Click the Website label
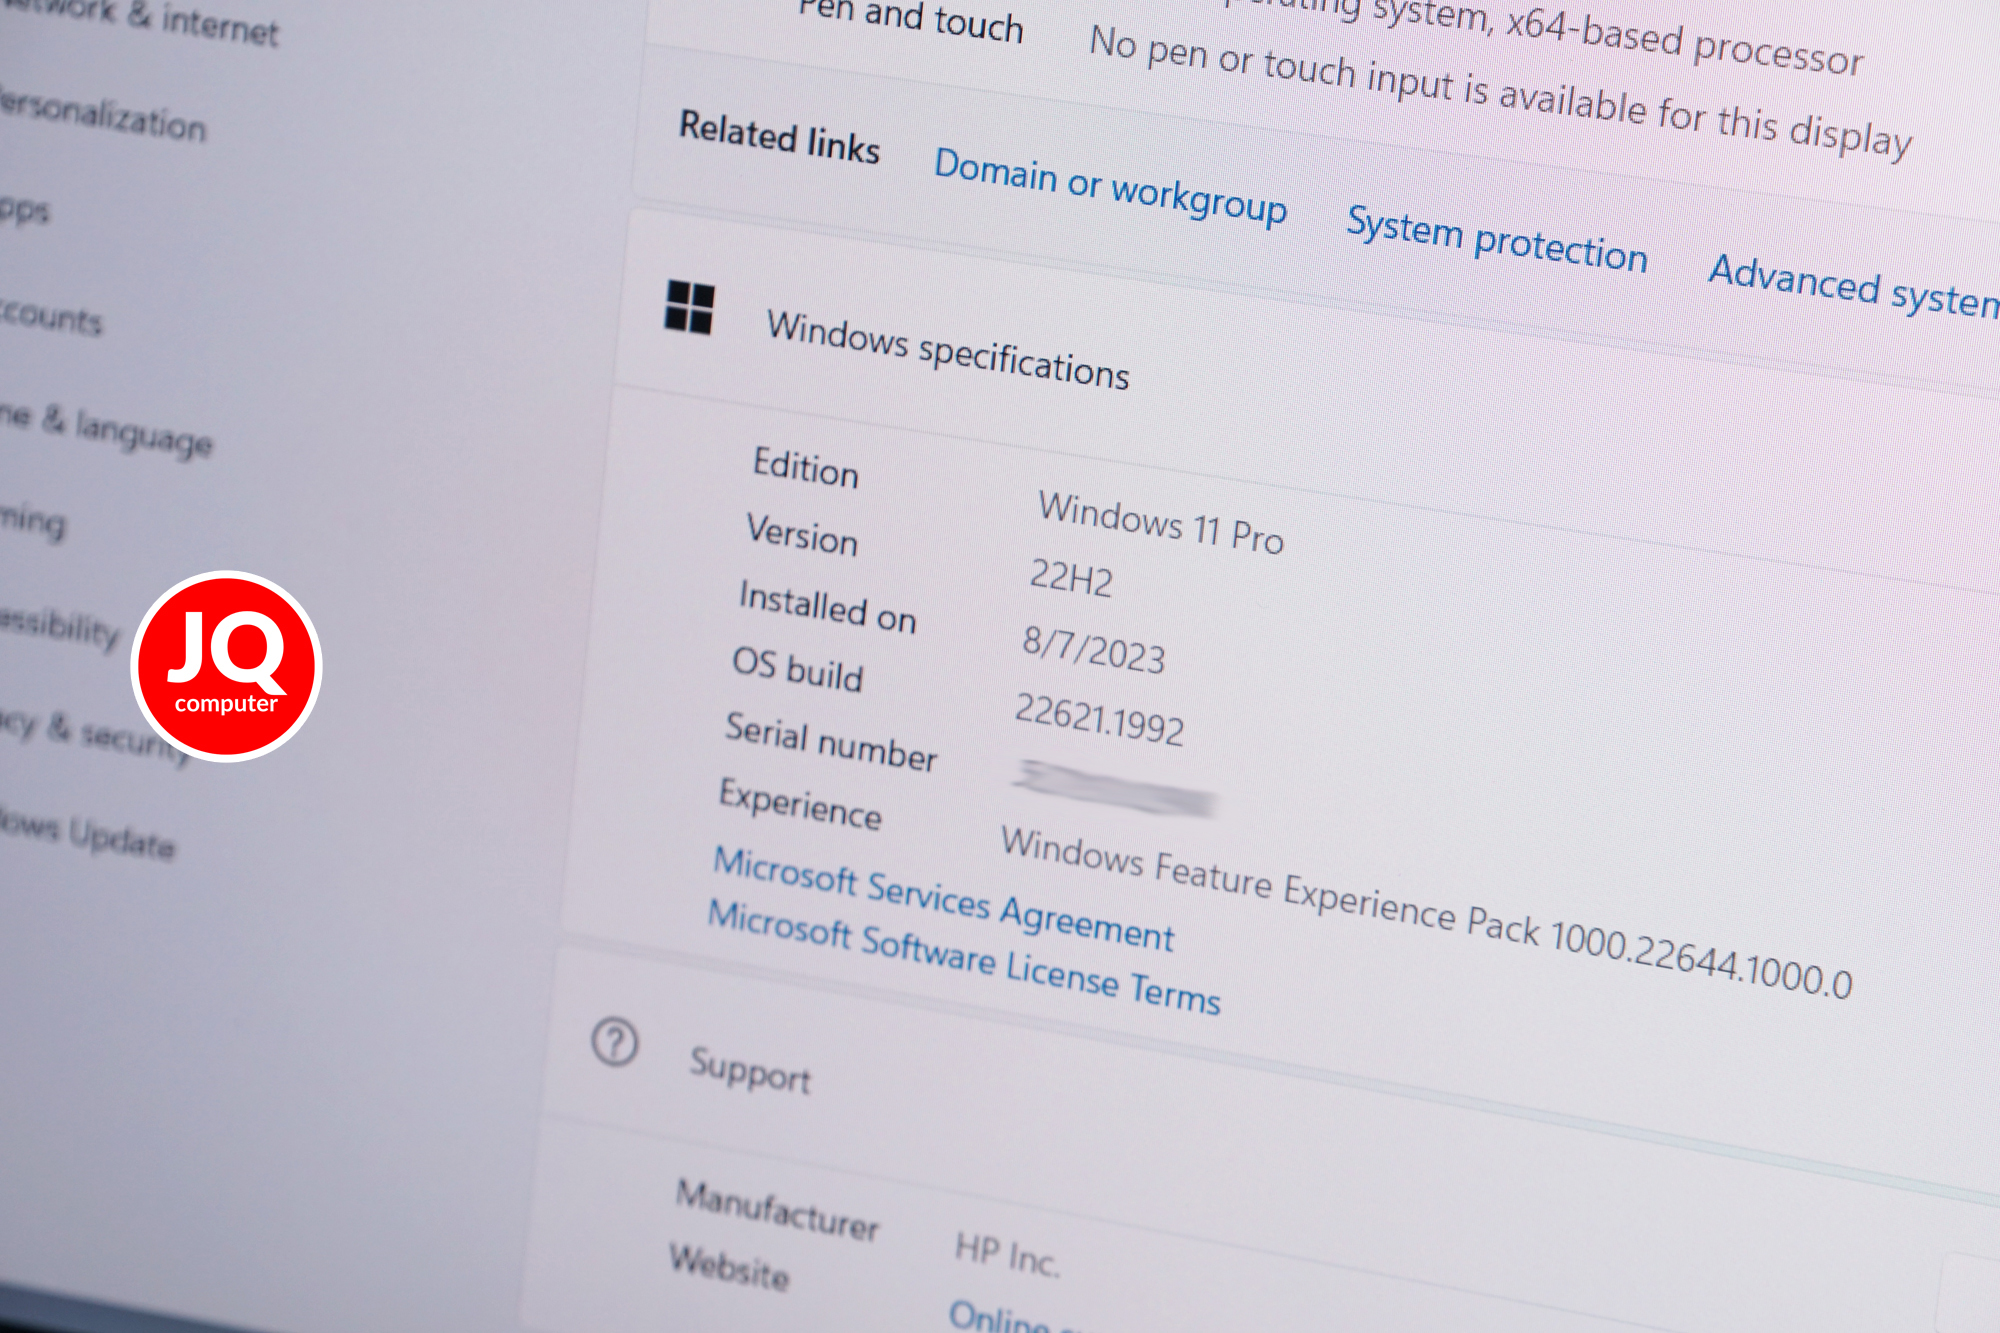This screenshot has height=1333, width=2000. click(729, 1267)
